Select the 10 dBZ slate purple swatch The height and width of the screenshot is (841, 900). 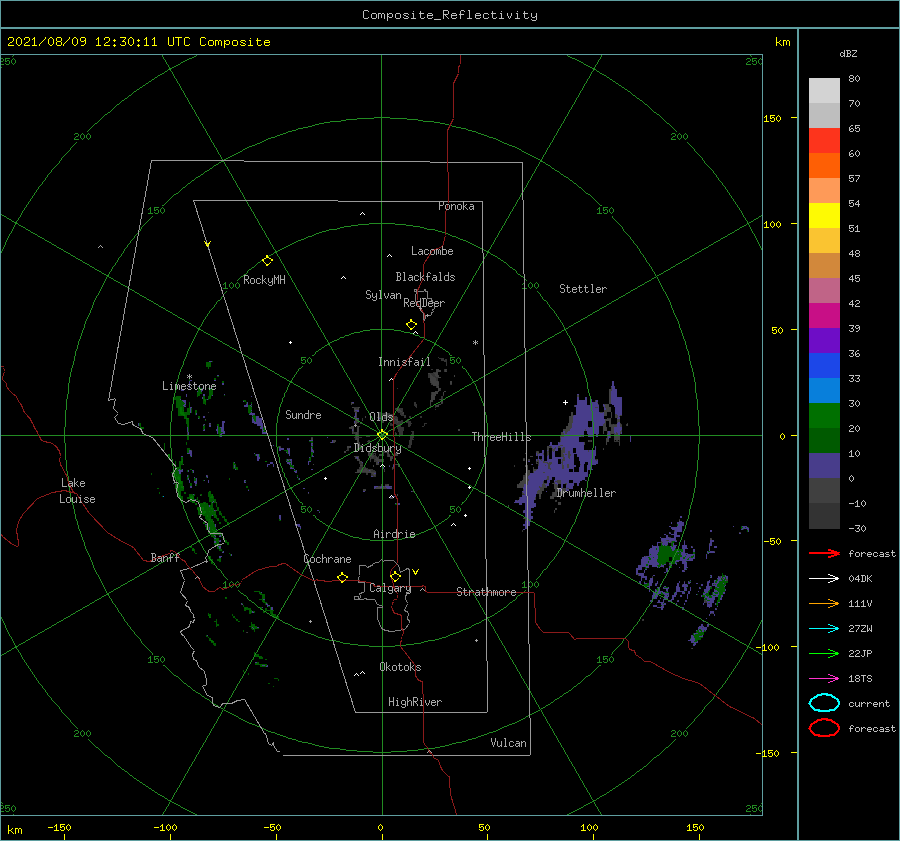[x=824, y=466]
